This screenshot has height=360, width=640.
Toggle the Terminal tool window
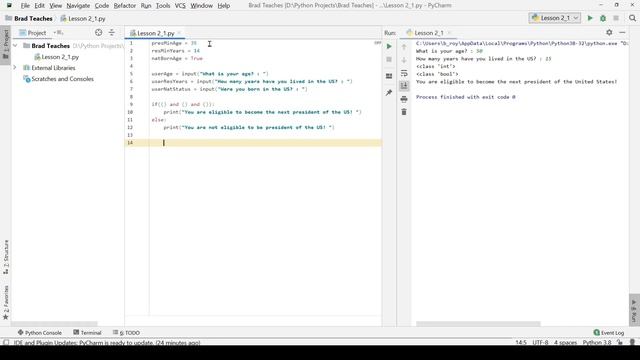(x=87, y=333)
